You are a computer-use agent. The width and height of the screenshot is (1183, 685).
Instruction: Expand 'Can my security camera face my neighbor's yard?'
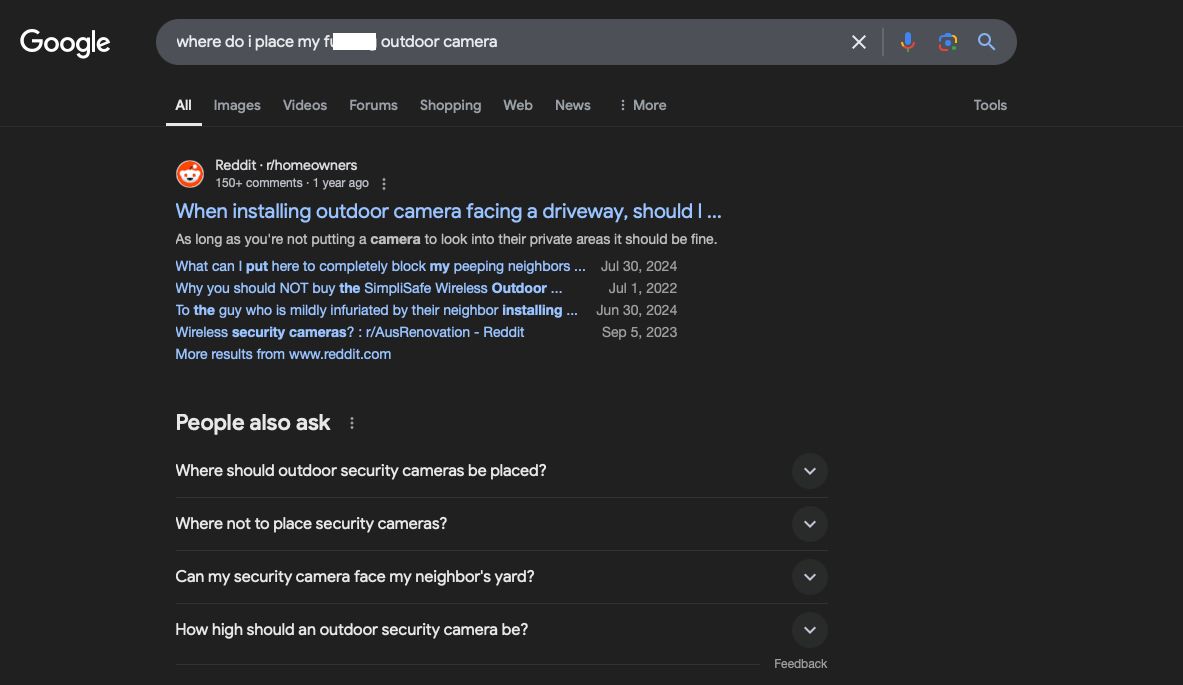click(x=810, y=577)
